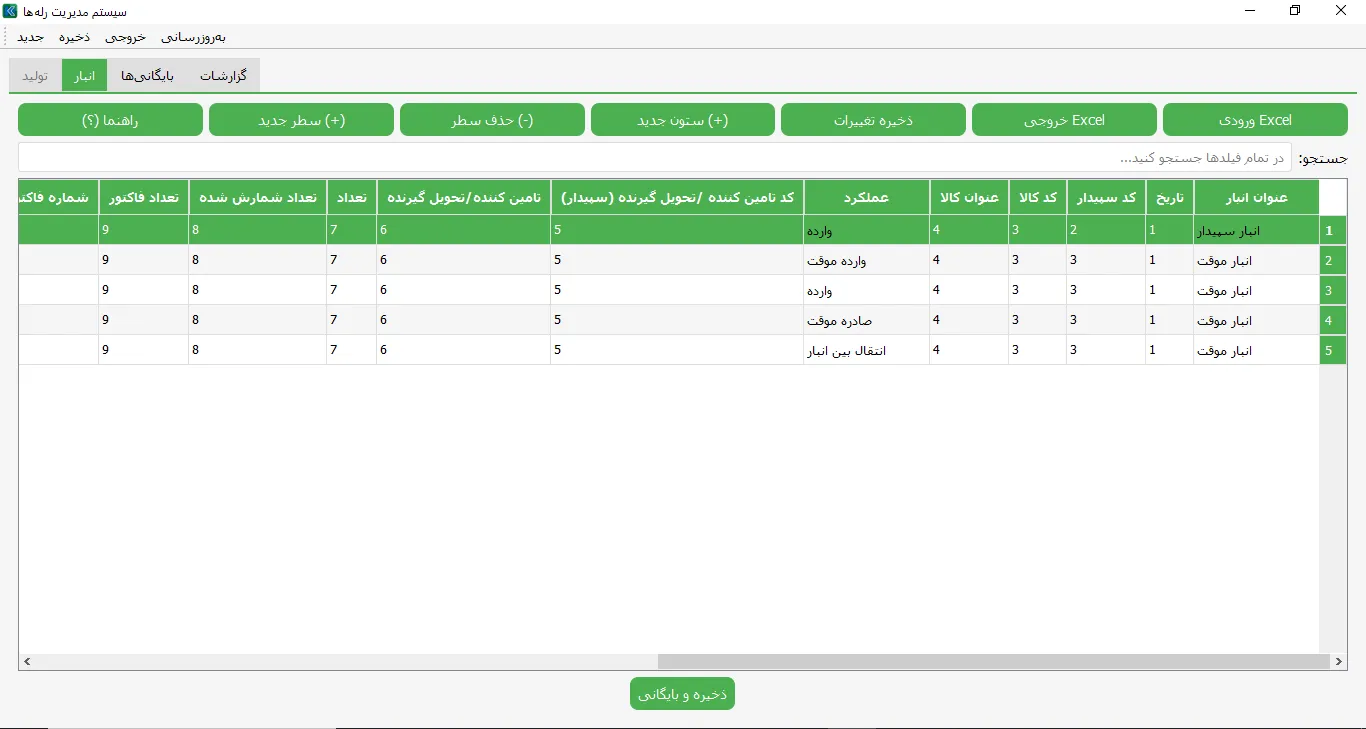
Task: Select the کد سپیدار column header
Action: point(1106,198)
